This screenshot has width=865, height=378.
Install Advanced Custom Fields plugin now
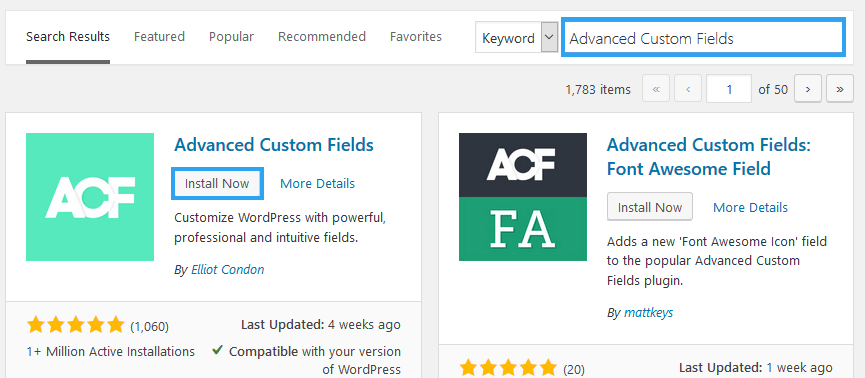pos(217,183)
